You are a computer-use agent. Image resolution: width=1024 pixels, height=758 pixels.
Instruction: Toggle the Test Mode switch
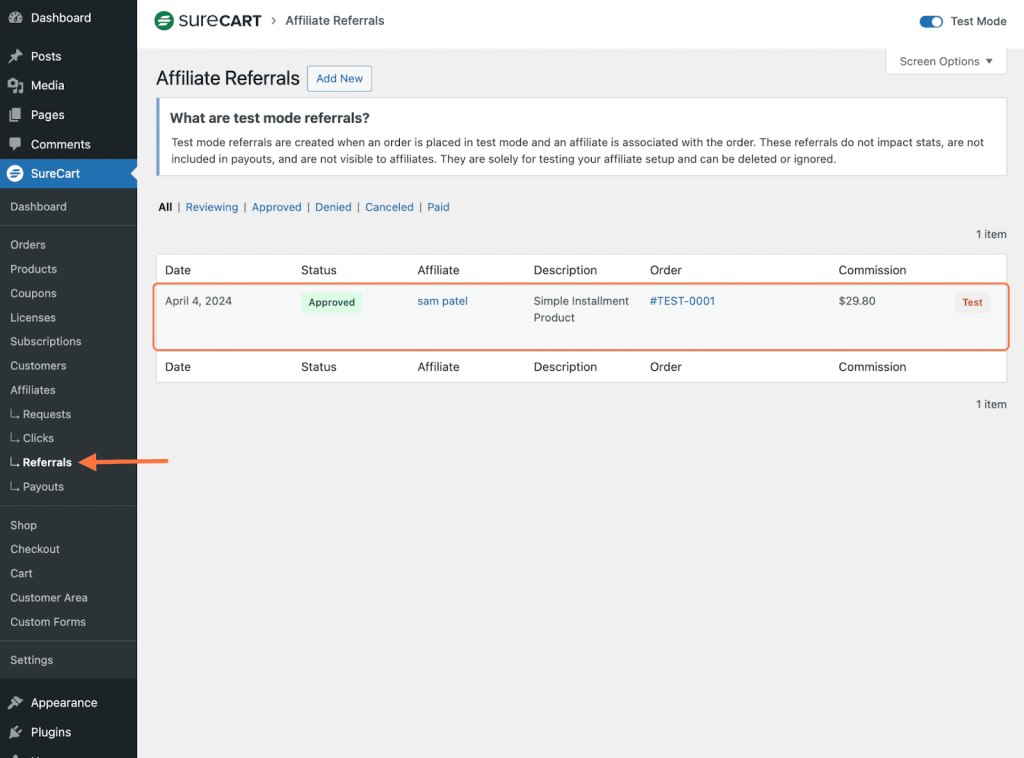click(931, 21)
